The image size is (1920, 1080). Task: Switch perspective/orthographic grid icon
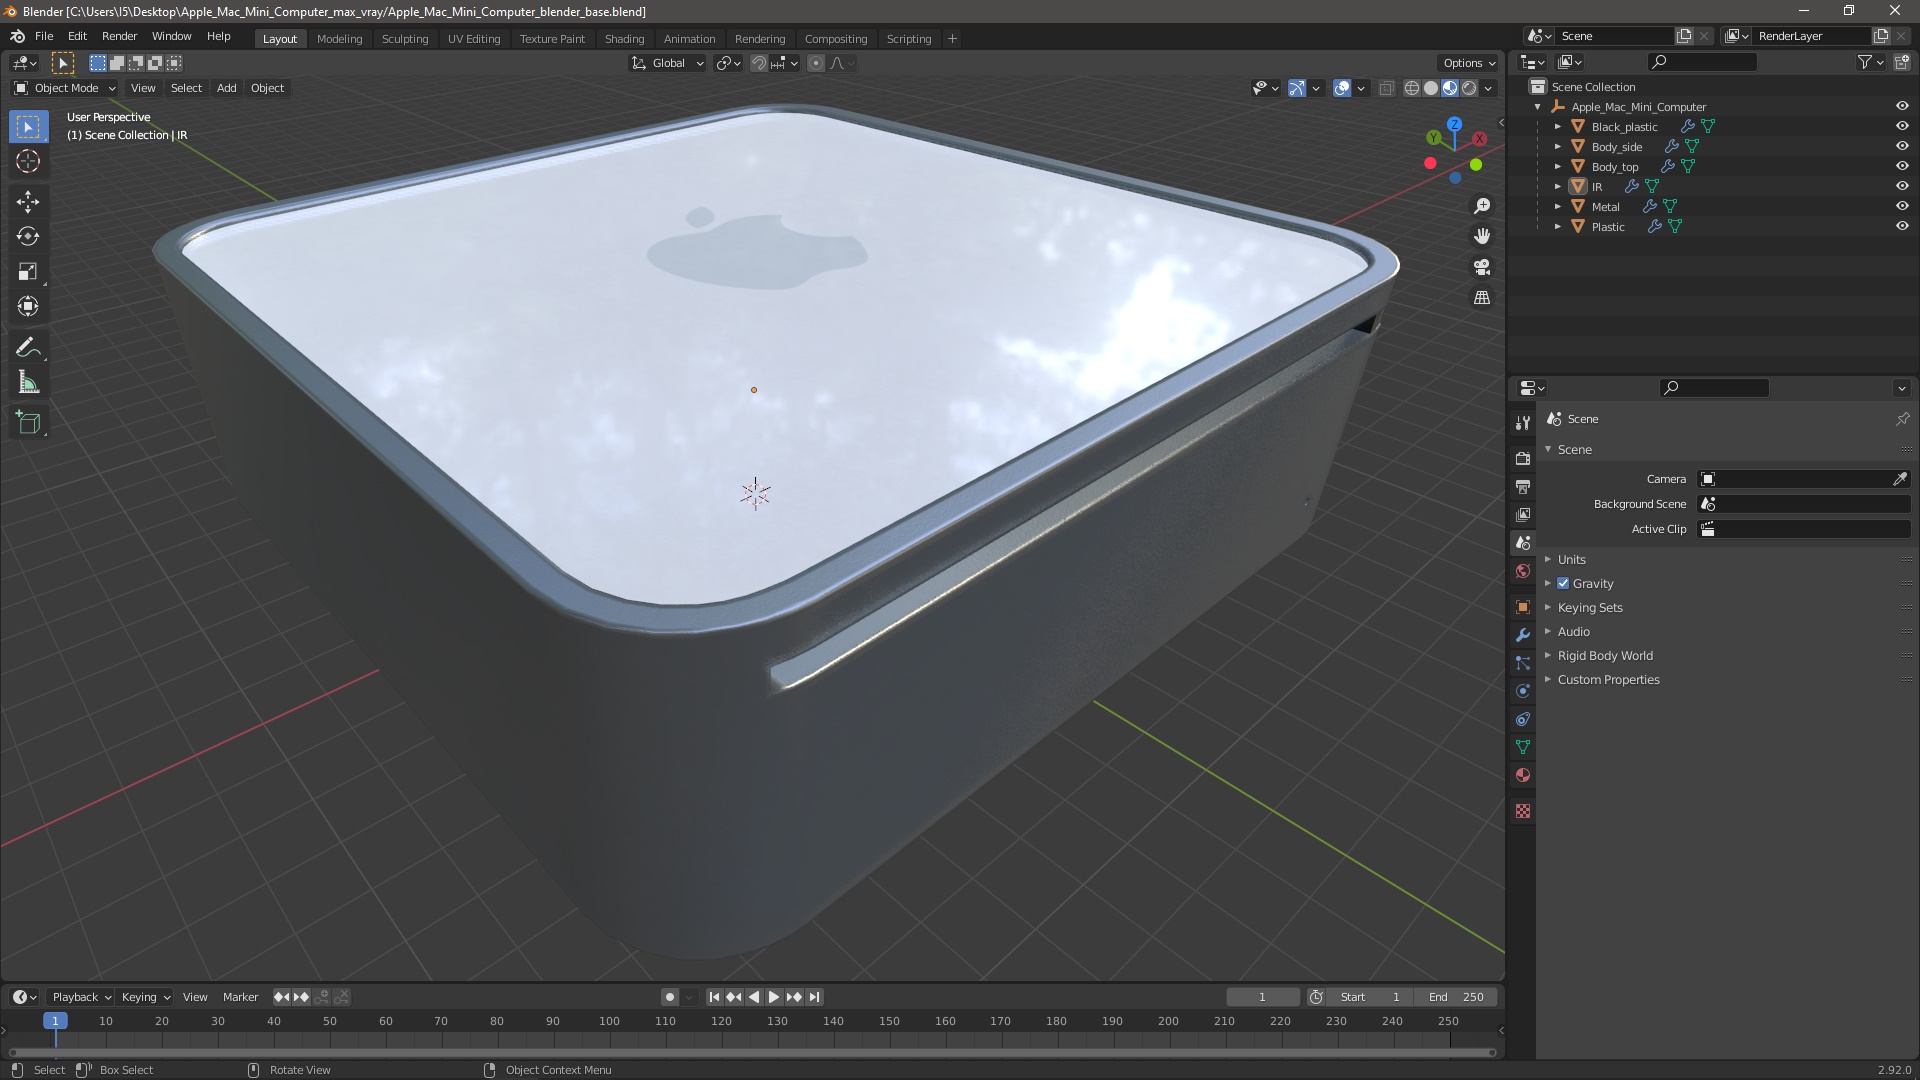(x=1482, y=298)
